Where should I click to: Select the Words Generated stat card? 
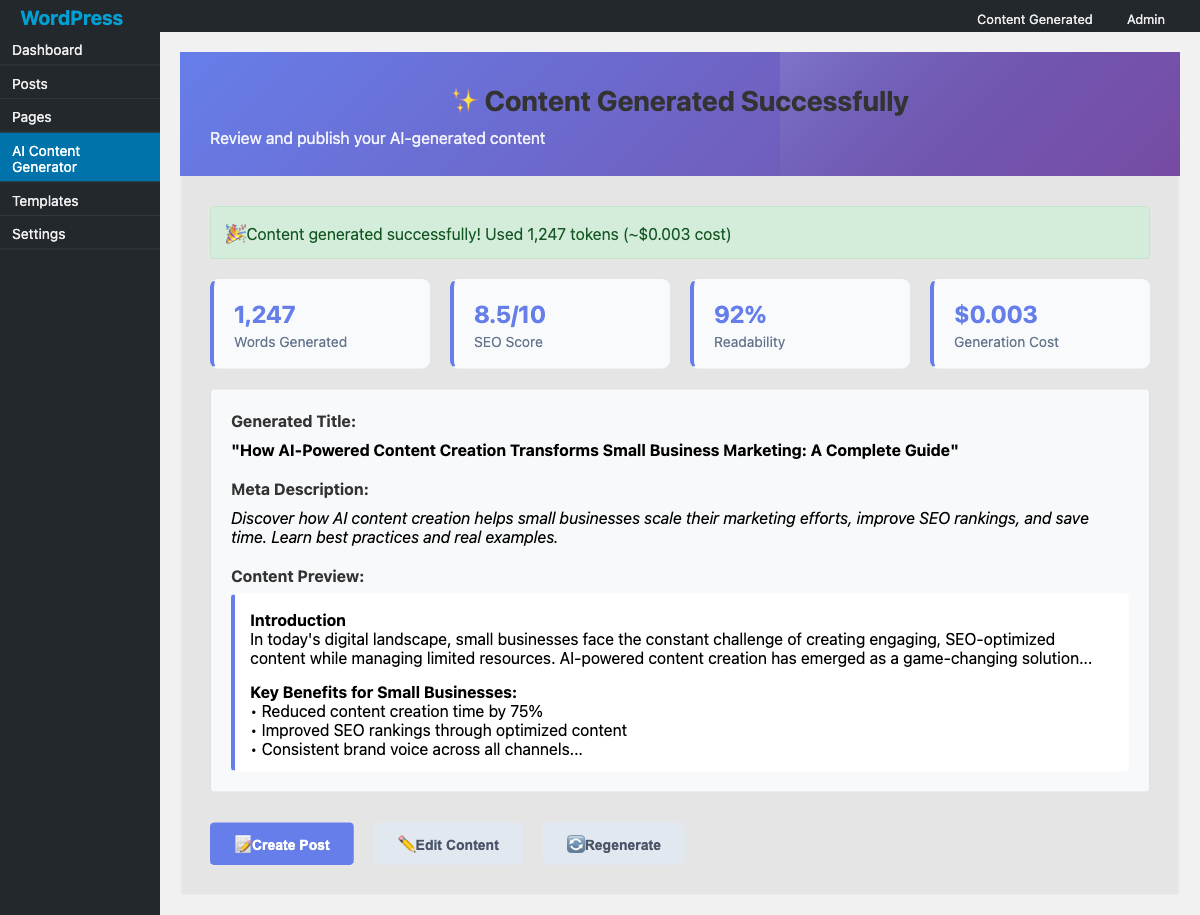[320, 323]
